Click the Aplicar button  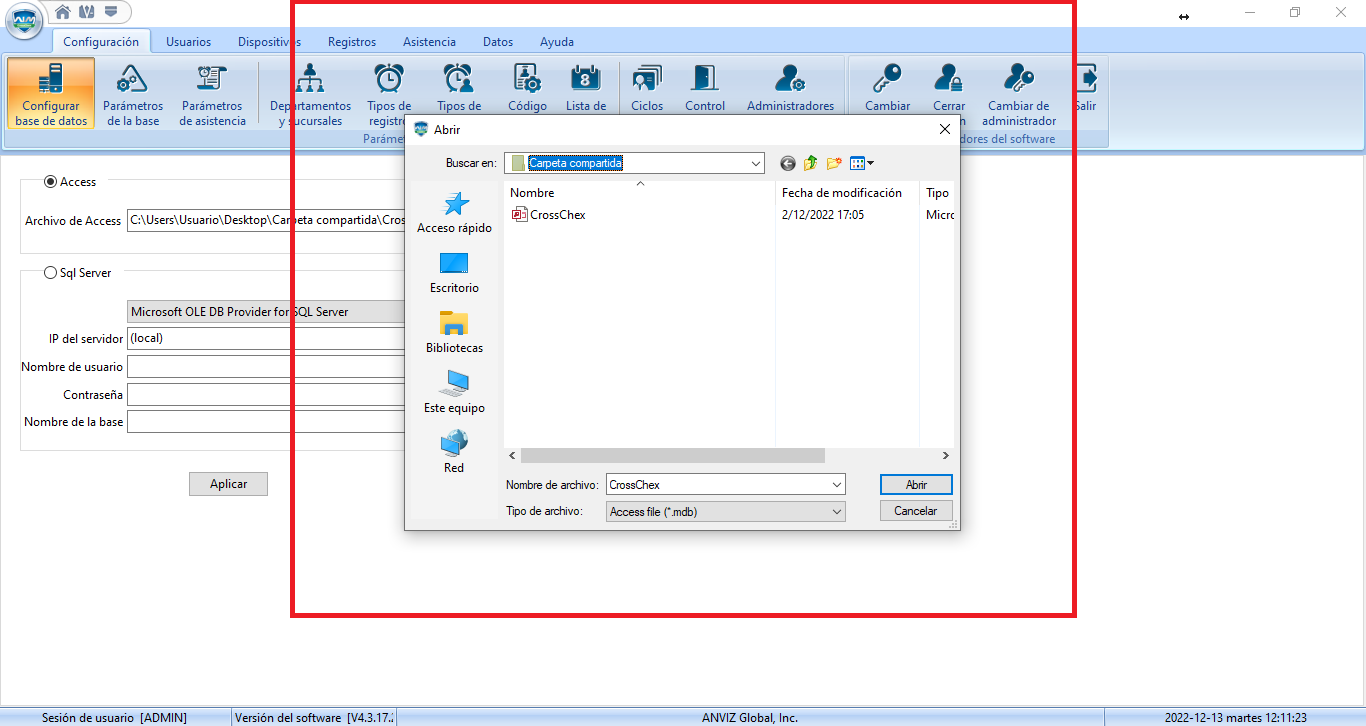pyautogui.click(x=228, y=484)
